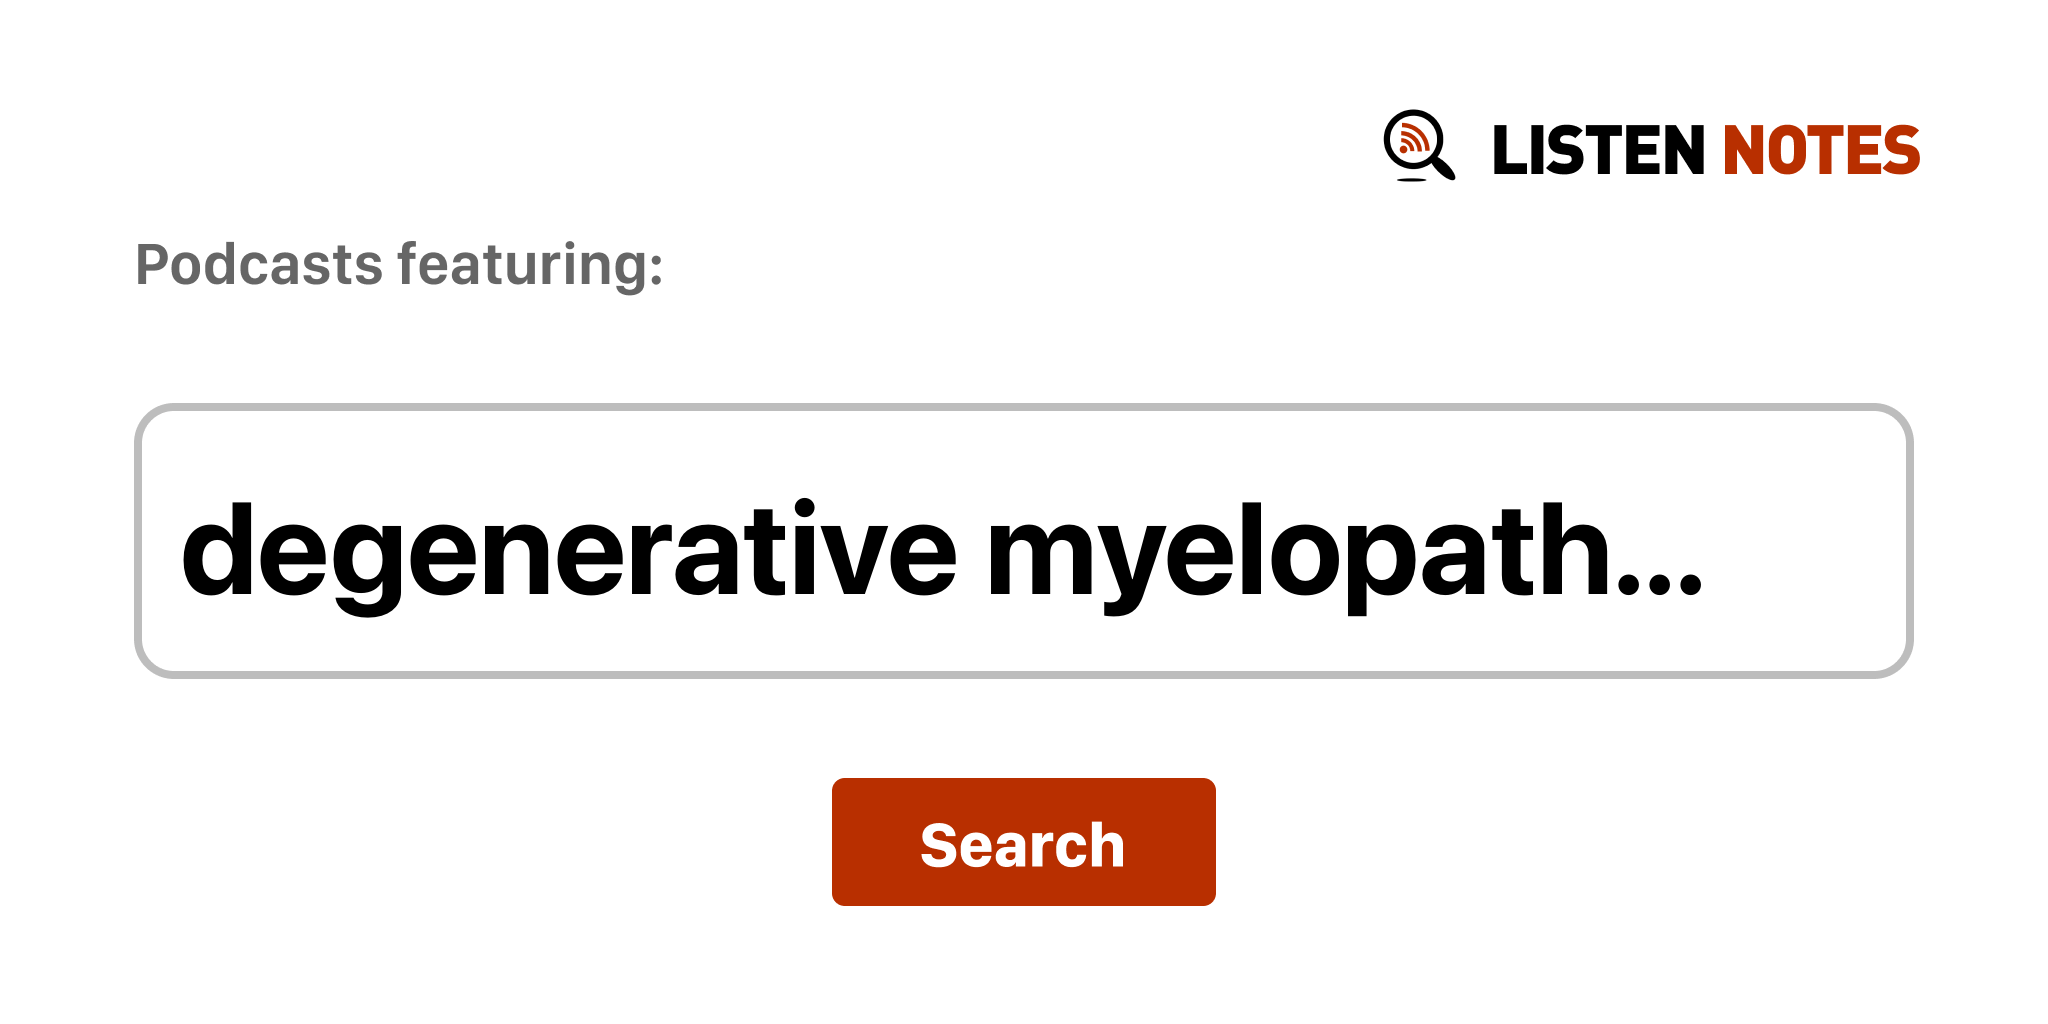Click the white "Search" label on the button

coord(1022,845)
